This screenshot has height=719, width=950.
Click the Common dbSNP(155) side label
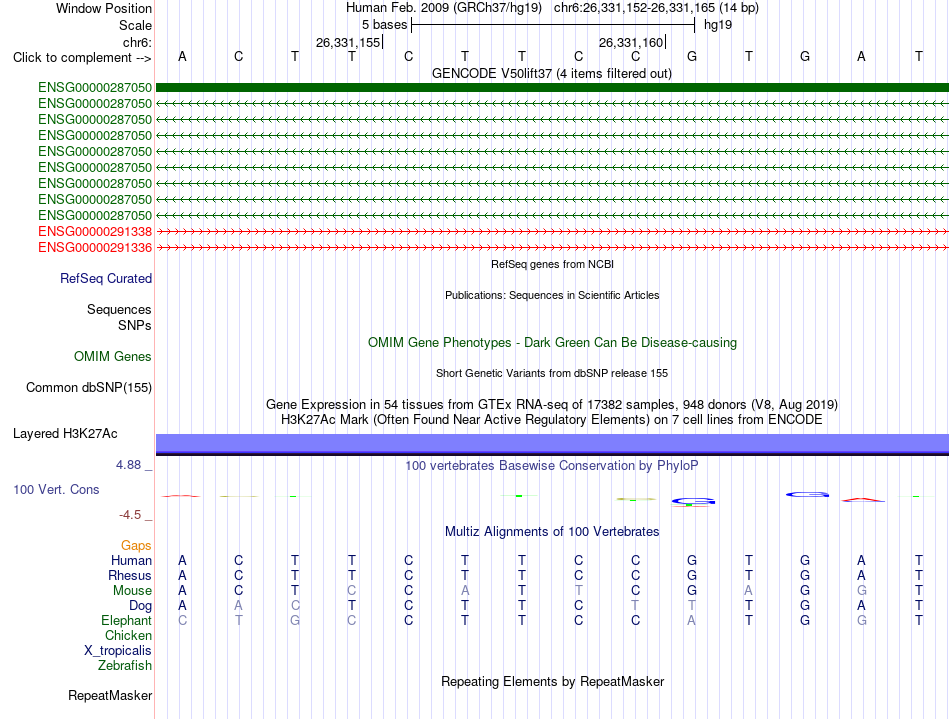pos(89,388)
